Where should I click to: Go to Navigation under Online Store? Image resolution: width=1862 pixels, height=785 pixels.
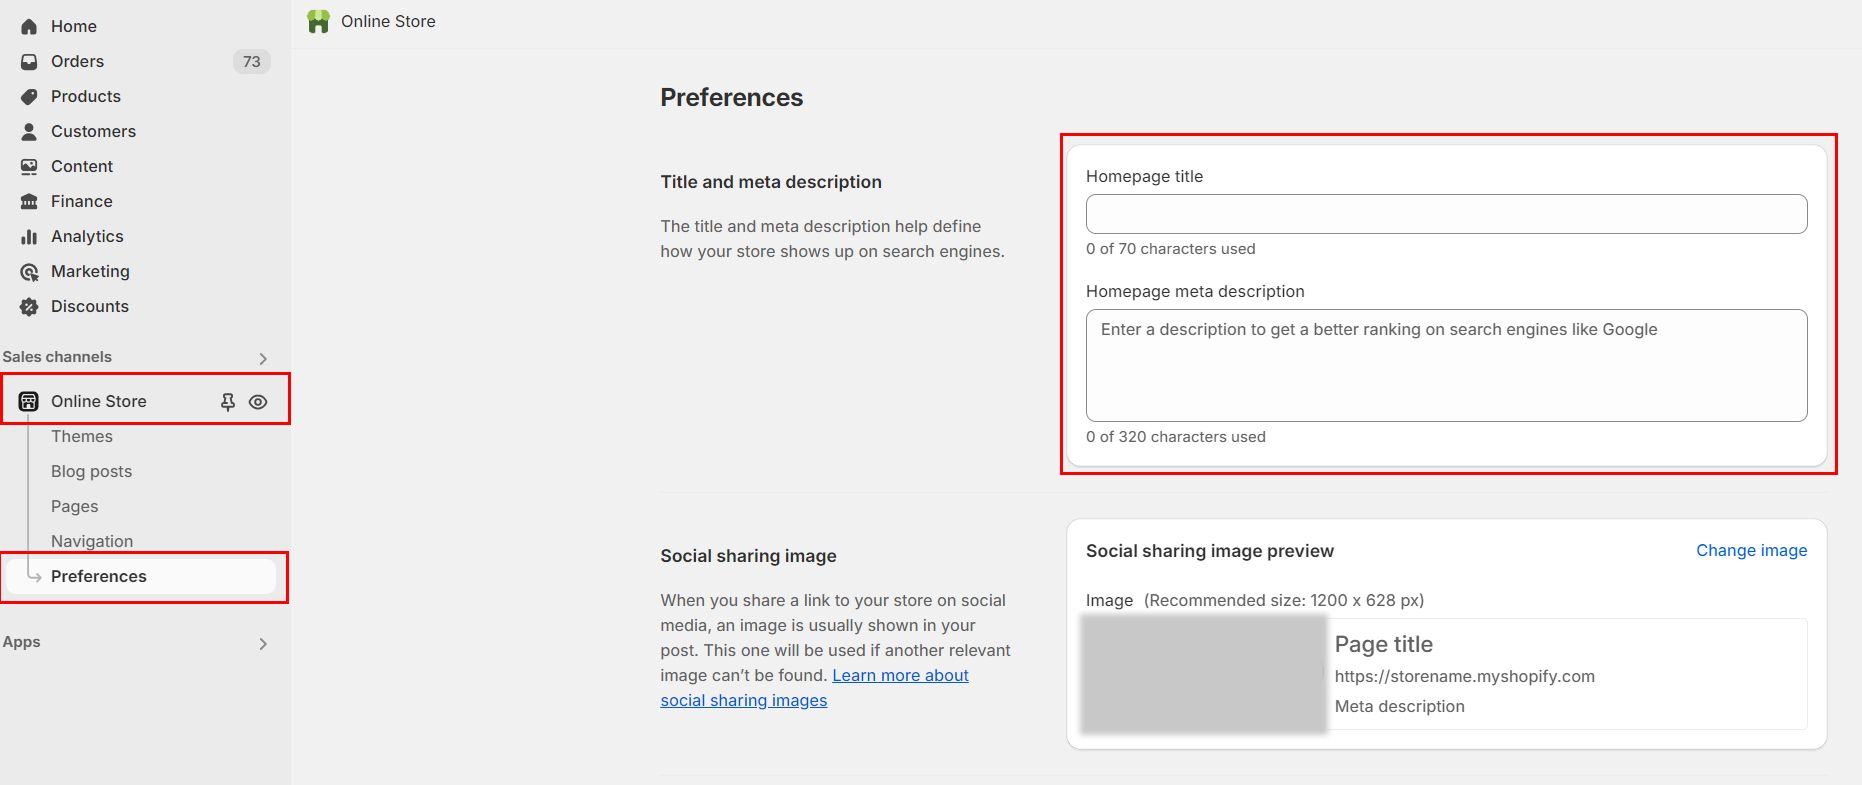point(92,542)
